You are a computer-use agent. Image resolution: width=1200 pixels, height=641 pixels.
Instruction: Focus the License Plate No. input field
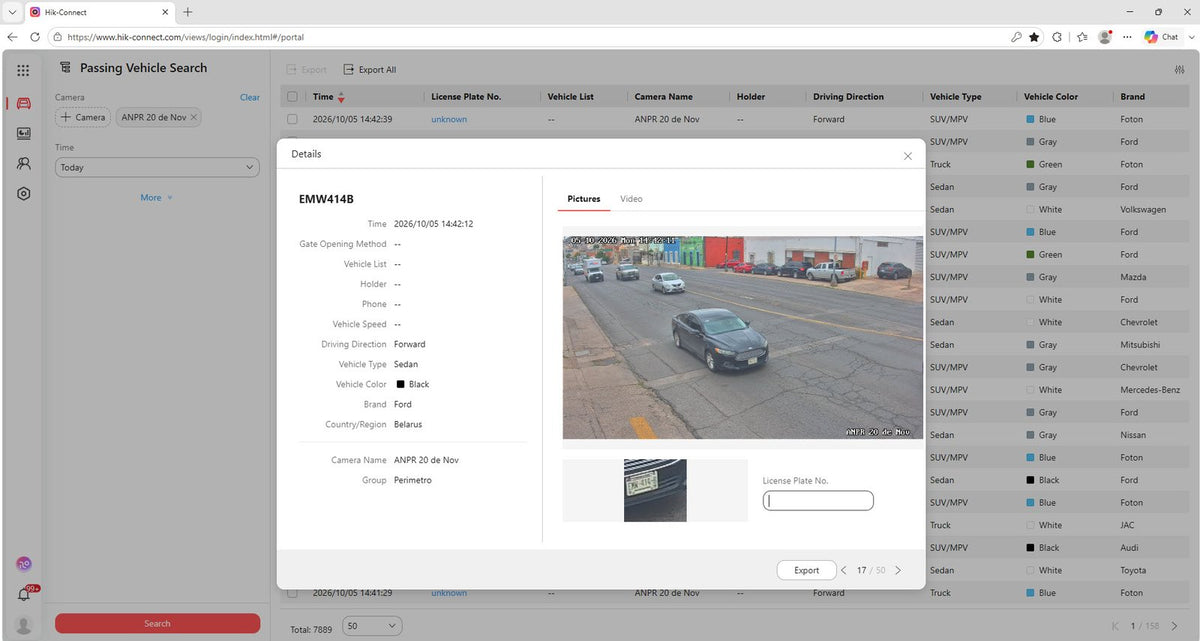(818, 500)
